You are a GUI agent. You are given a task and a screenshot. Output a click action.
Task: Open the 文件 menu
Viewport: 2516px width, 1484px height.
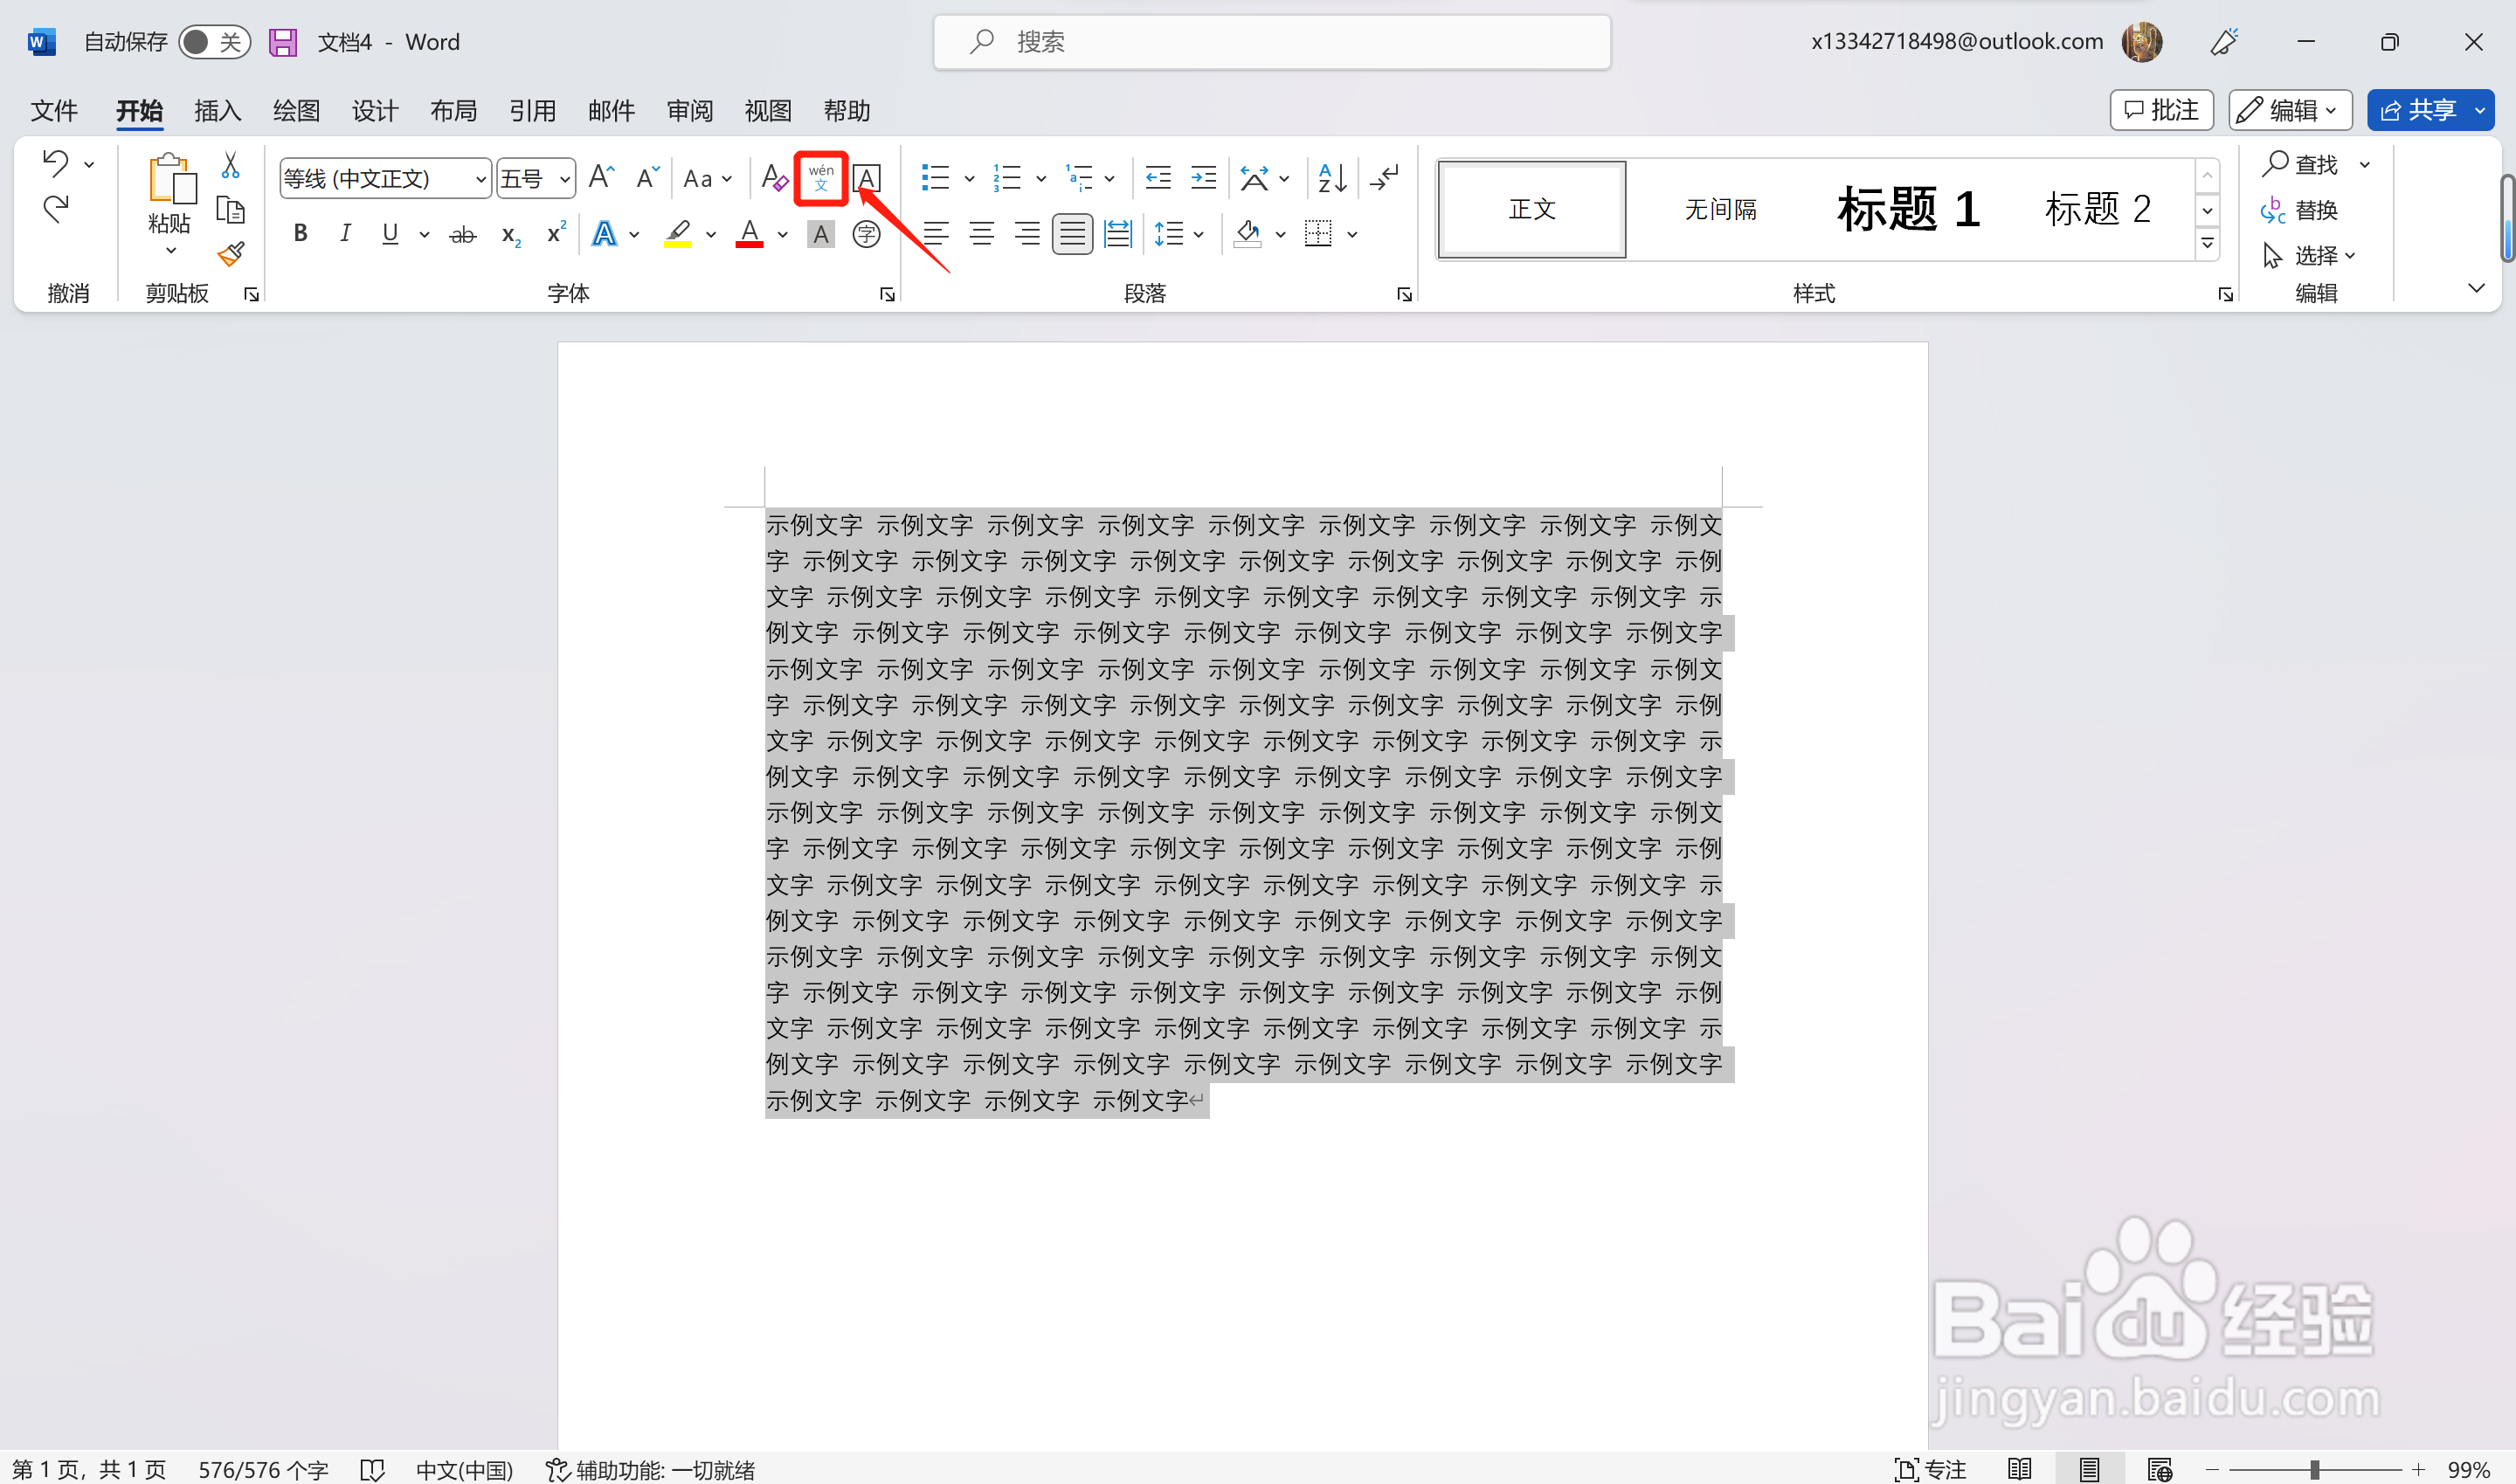pos(53,110)
